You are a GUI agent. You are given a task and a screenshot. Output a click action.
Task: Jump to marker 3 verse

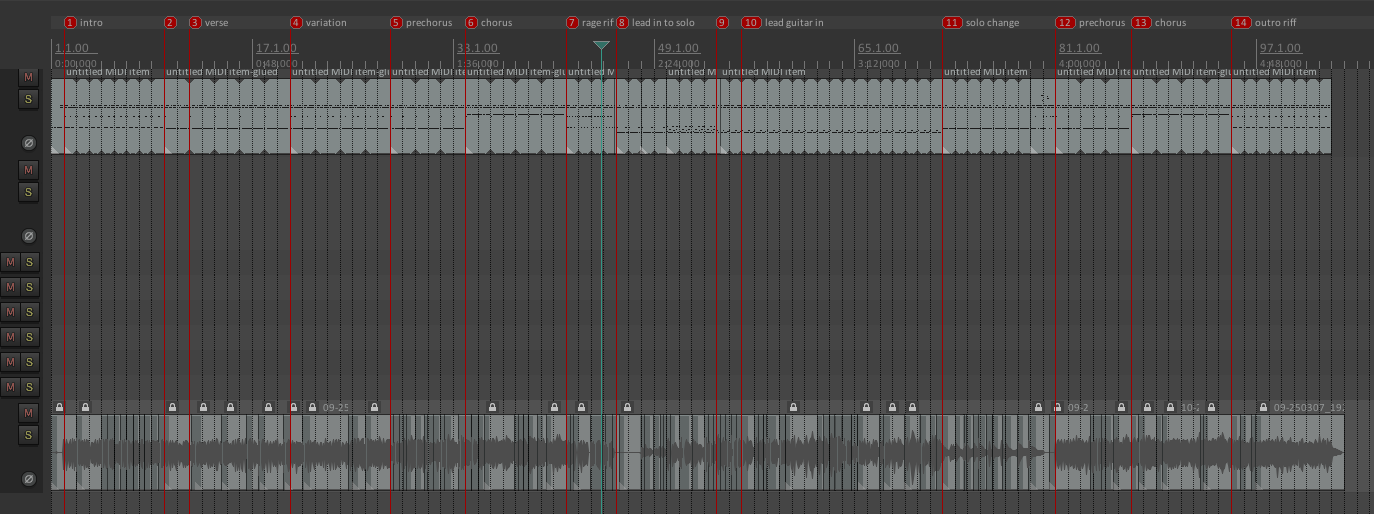[195, 22]
